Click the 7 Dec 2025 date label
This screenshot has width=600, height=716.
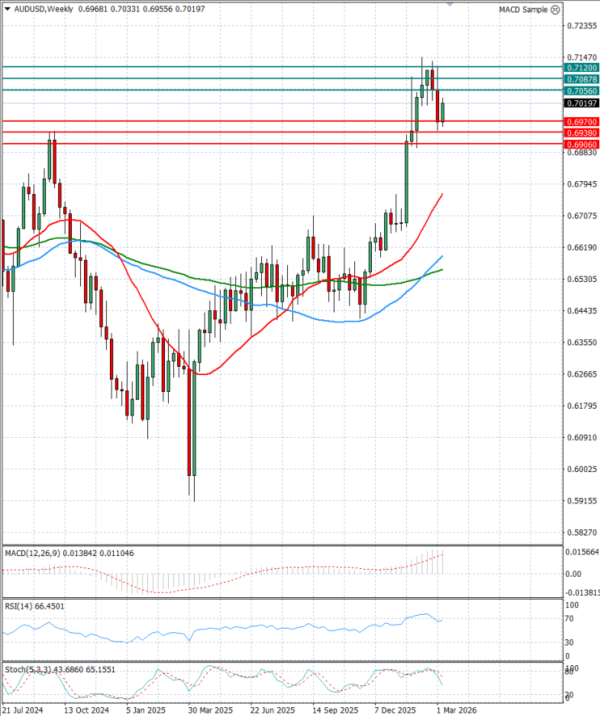[397, 708]
